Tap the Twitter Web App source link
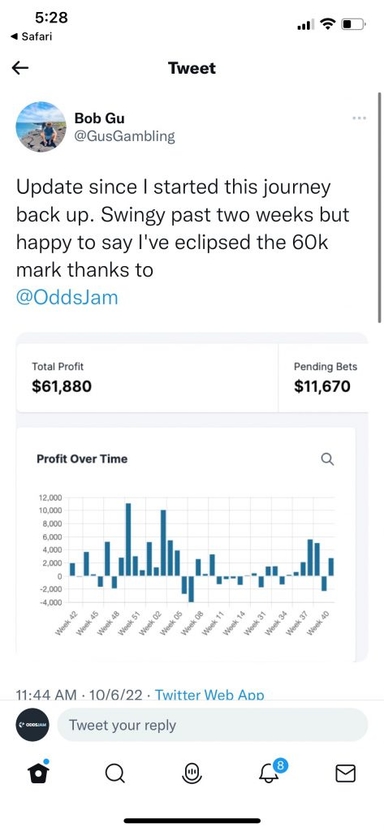This screenshot has width=384, height=831. 209,695
